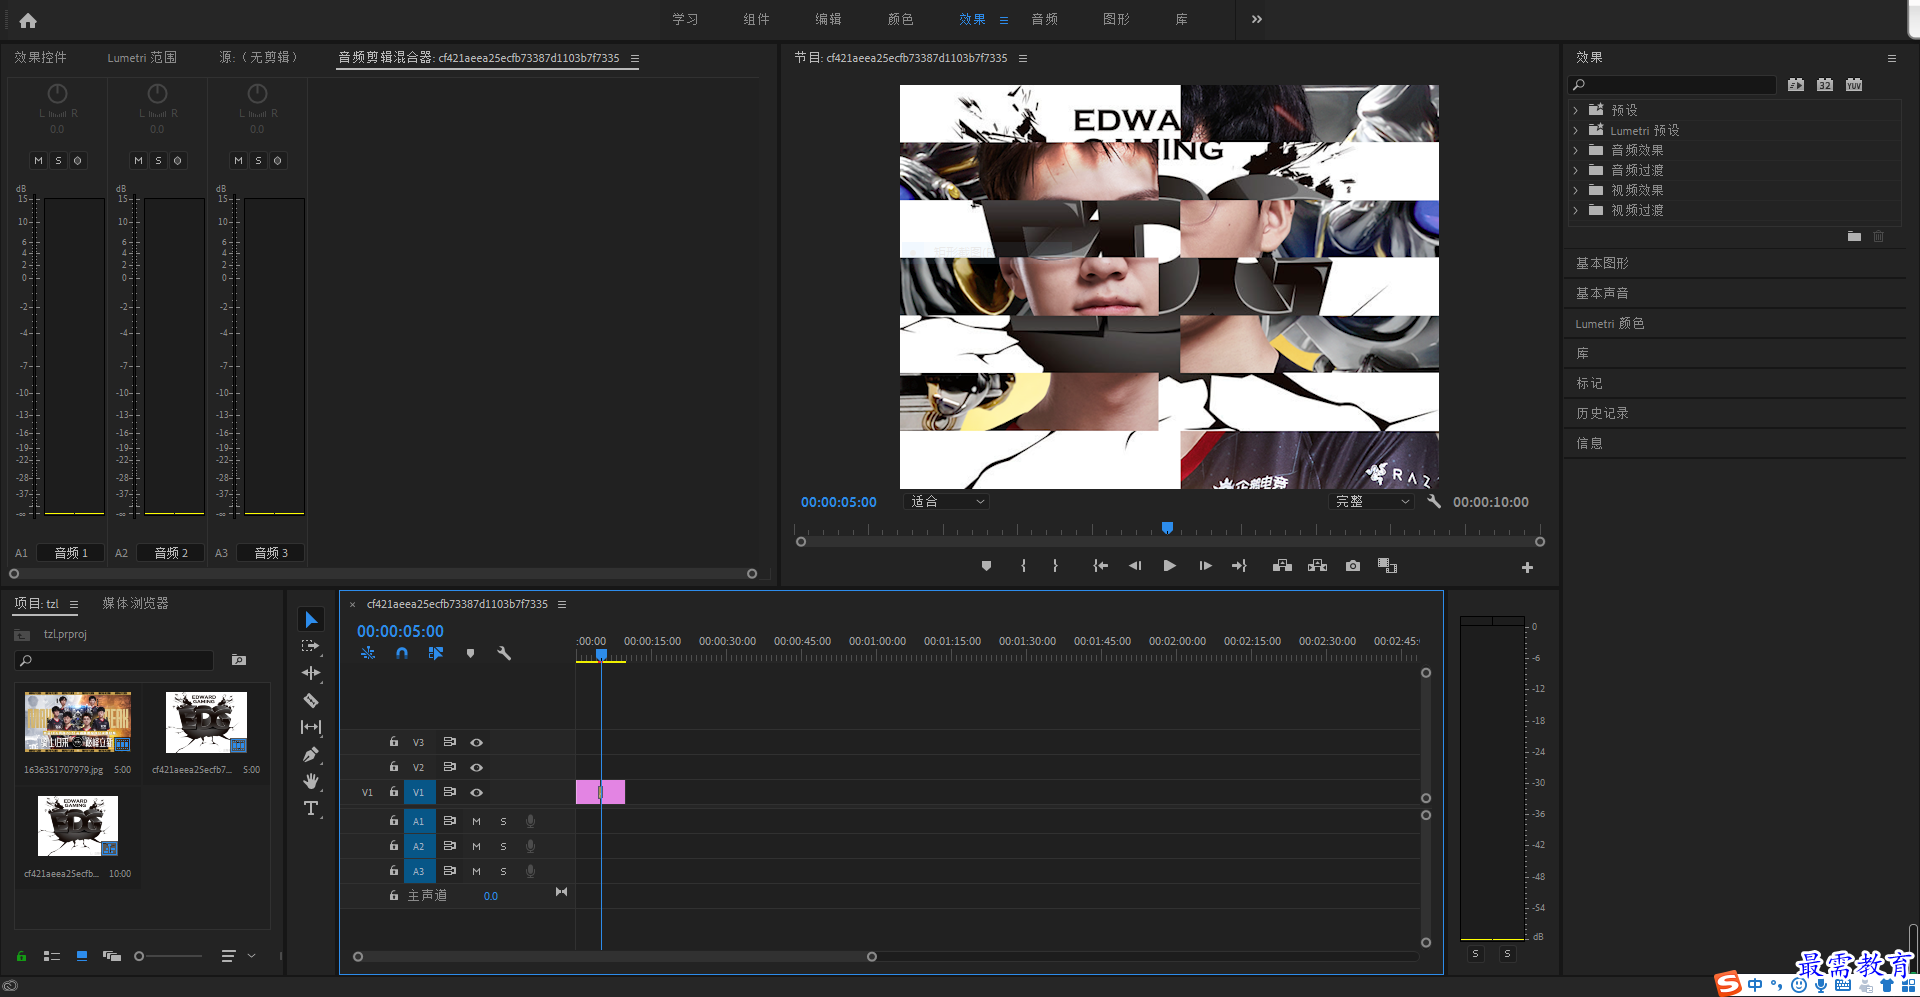Click Mark Out bracket in program monitor
Viewport: 1920px width, 997px height.
[1055, 566]
